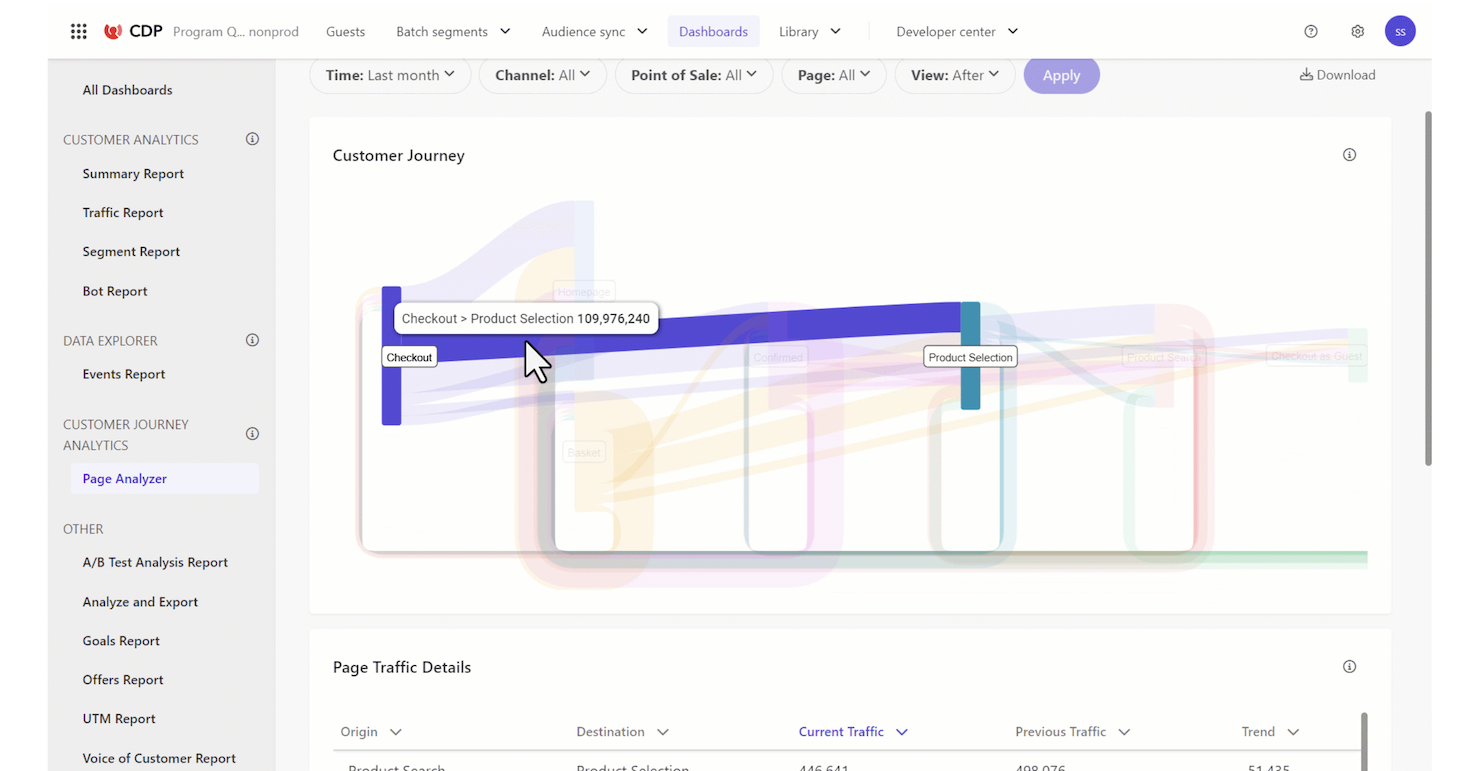This screenshot has height=771, width=1480.
Task: Open the app launcher grid icon
Action: 78,31
